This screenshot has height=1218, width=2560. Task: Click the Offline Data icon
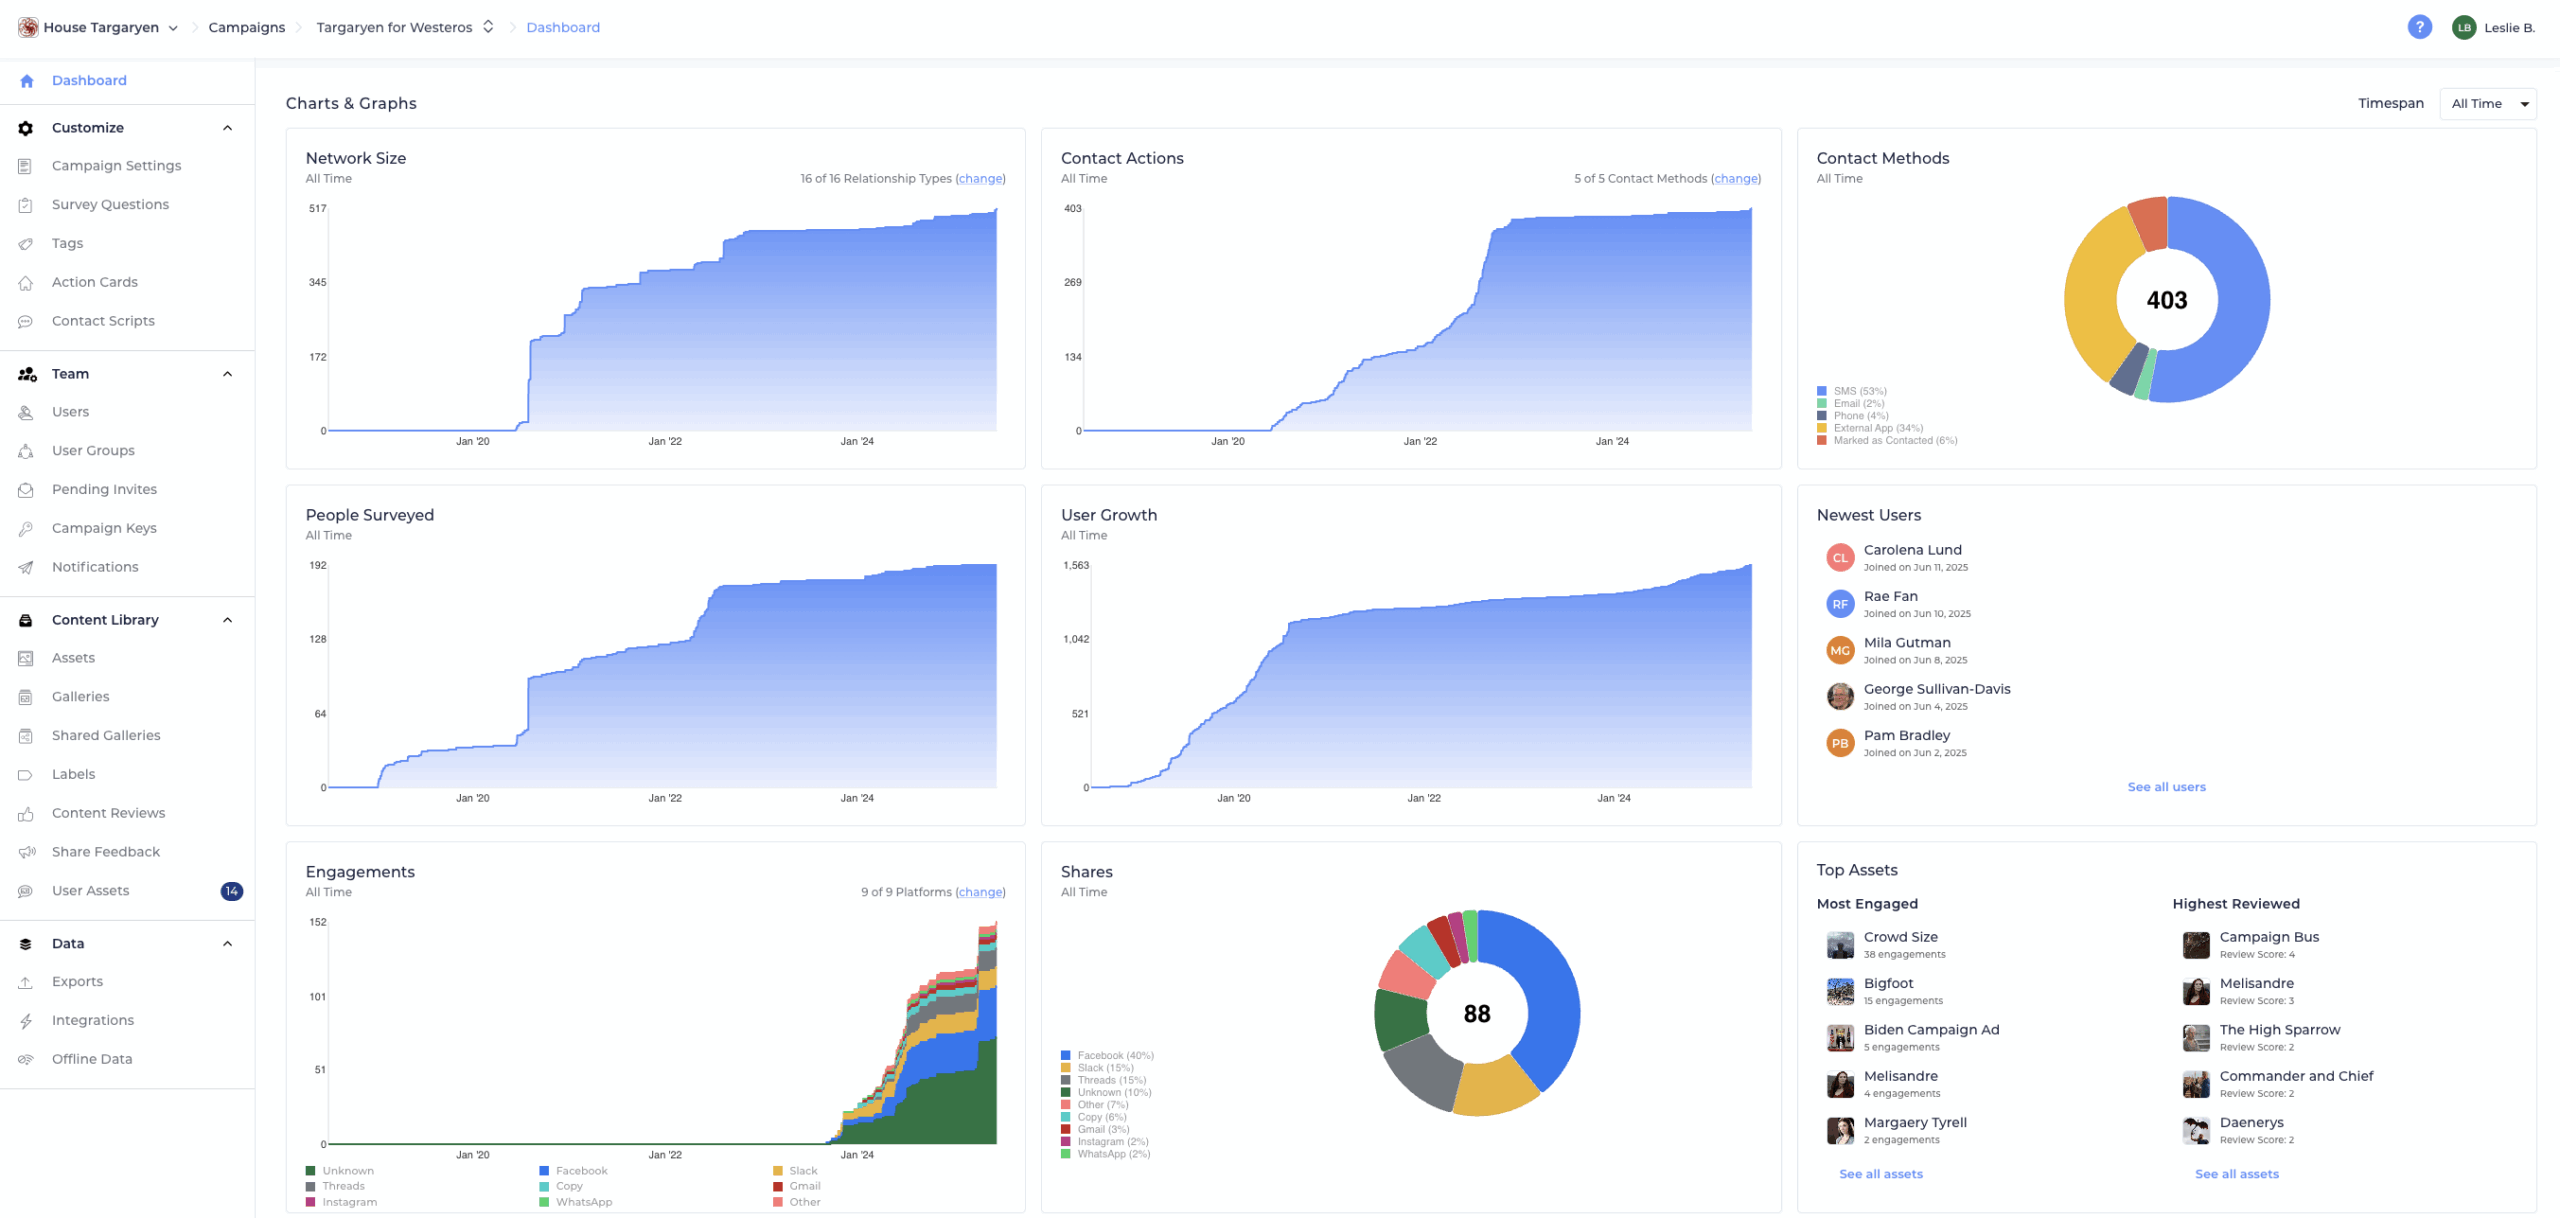click(26, 1059)
